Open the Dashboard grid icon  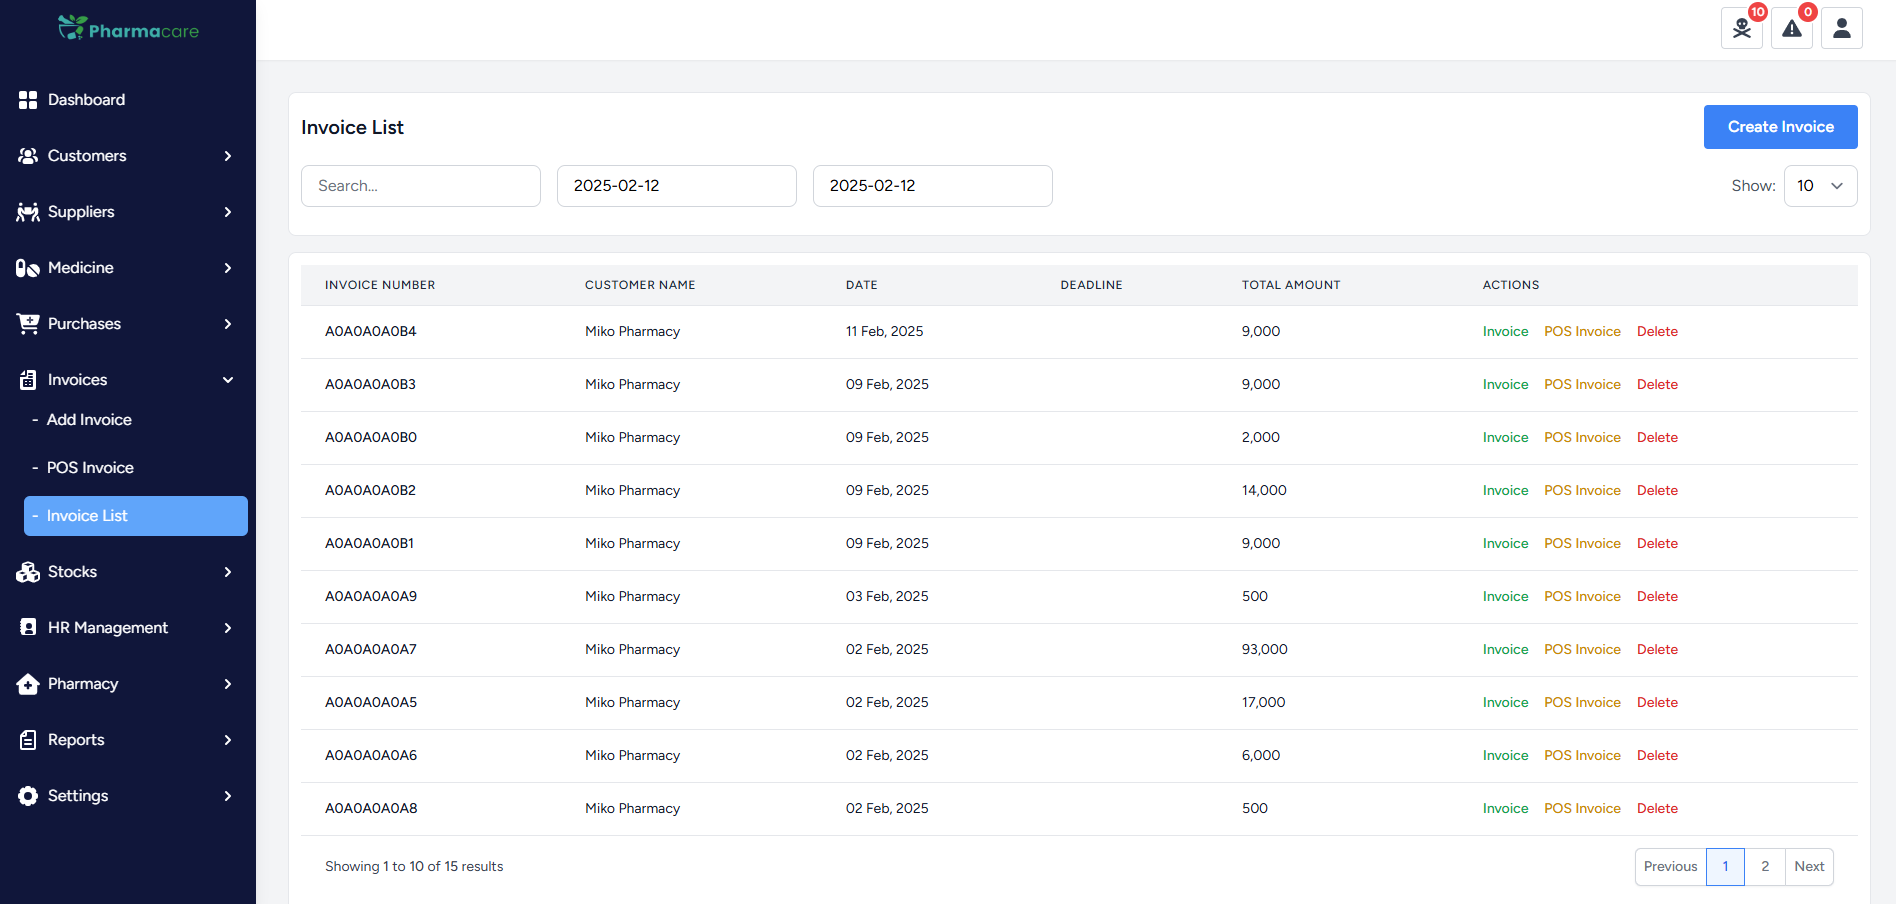point(28,100)
